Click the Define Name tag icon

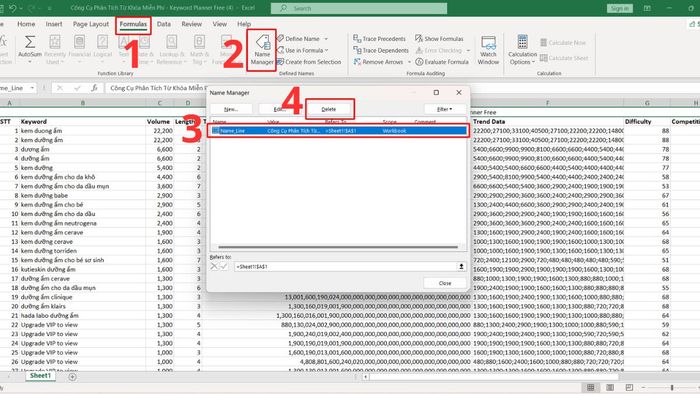[280, 38]
